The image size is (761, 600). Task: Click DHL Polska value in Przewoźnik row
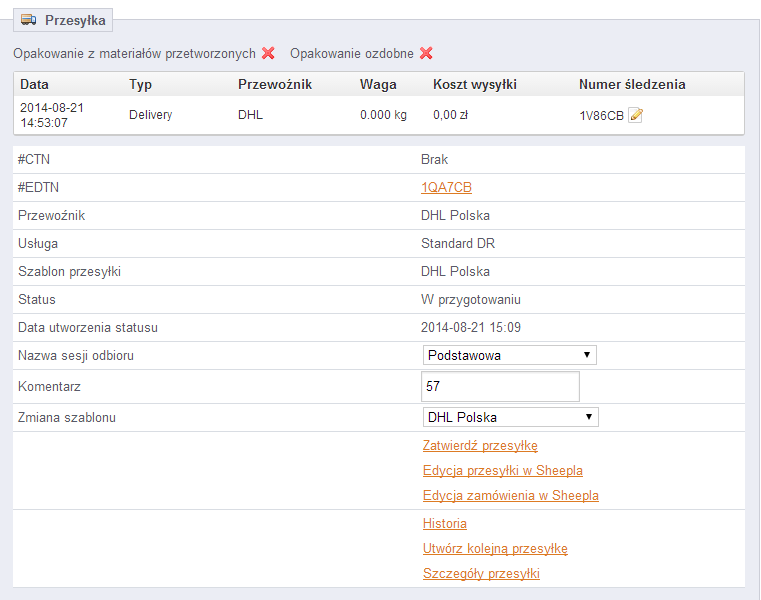coord(455,216)
